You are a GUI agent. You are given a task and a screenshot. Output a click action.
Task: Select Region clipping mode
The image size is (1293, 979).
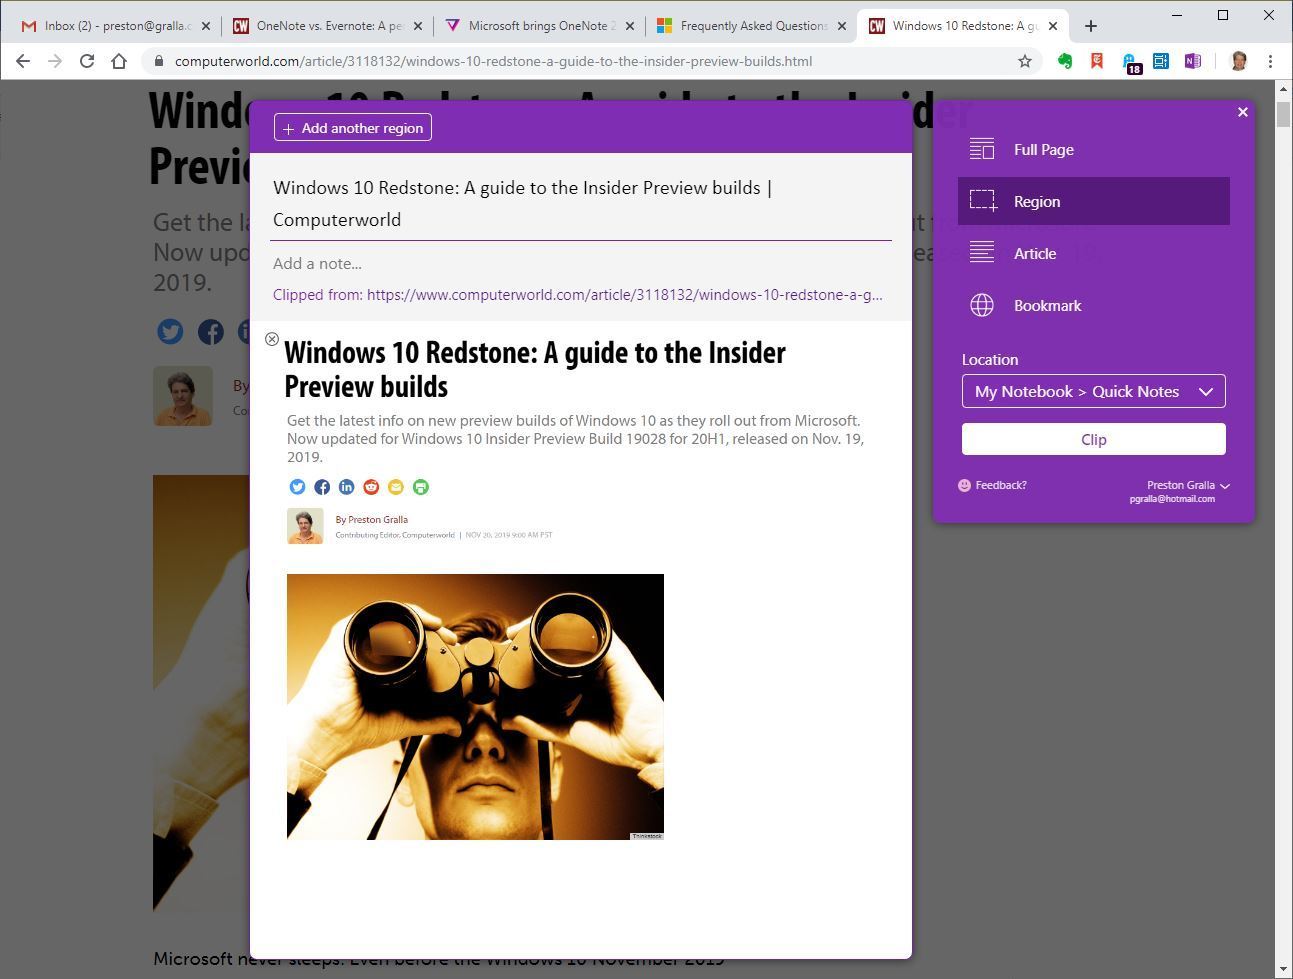(1093, 201)
